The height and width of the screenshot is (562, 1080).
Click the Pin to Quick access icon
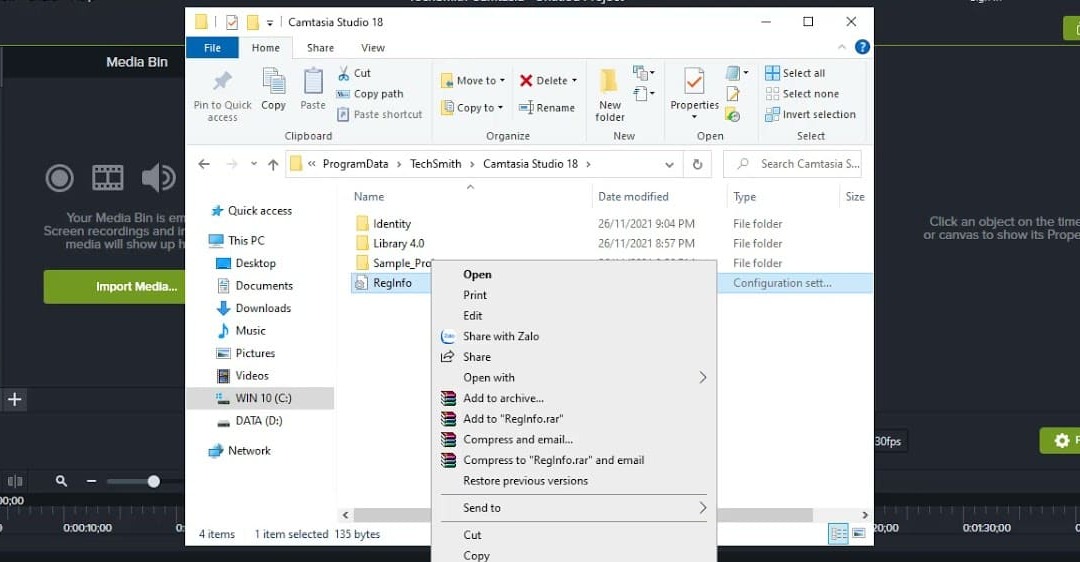pyautogui.click(x=222, y=81)
